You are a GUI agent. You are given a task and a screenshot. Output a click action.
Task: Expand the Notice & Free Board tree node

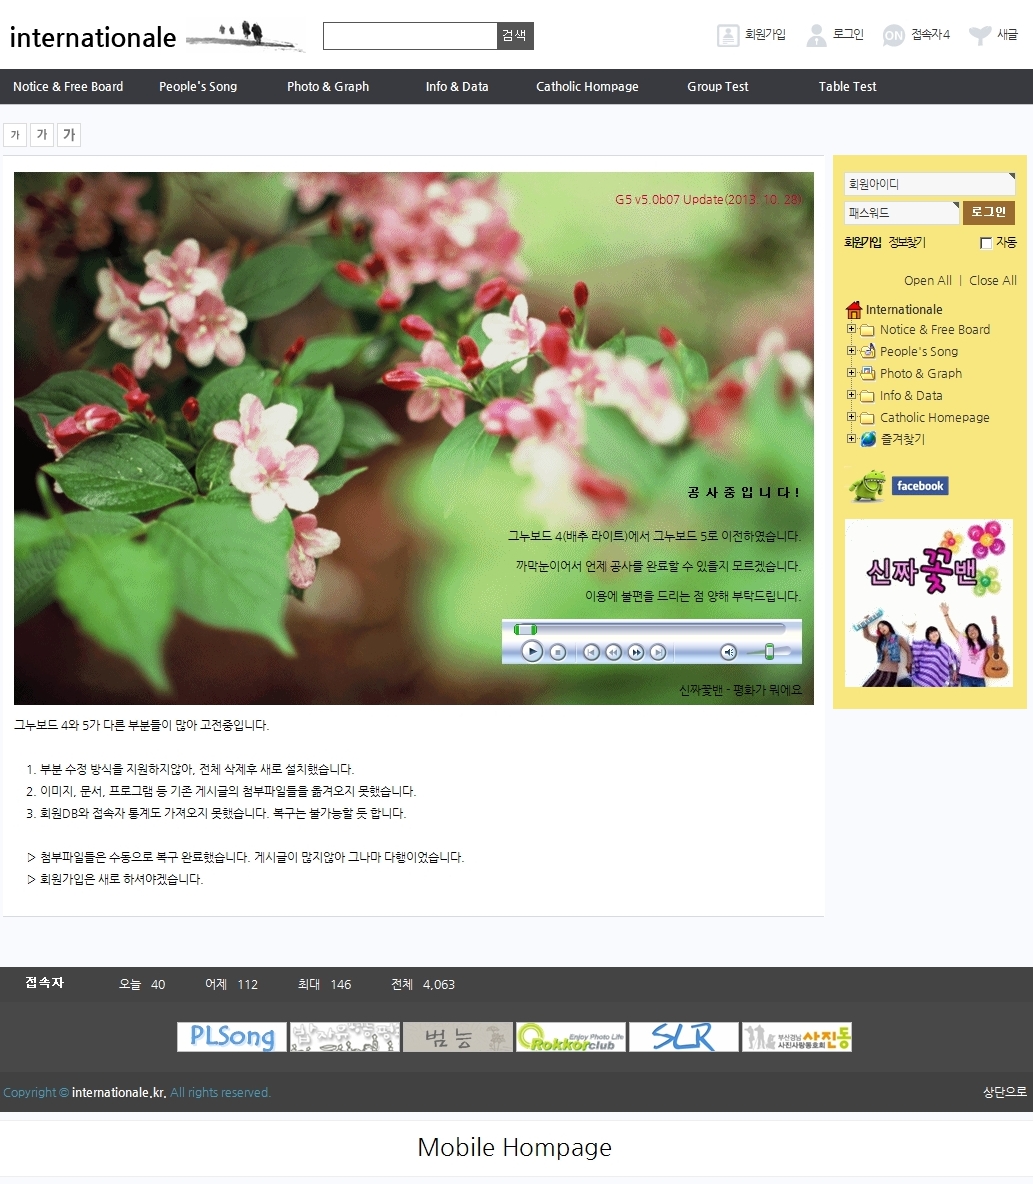pyautogui.click(x=852, y=329)
